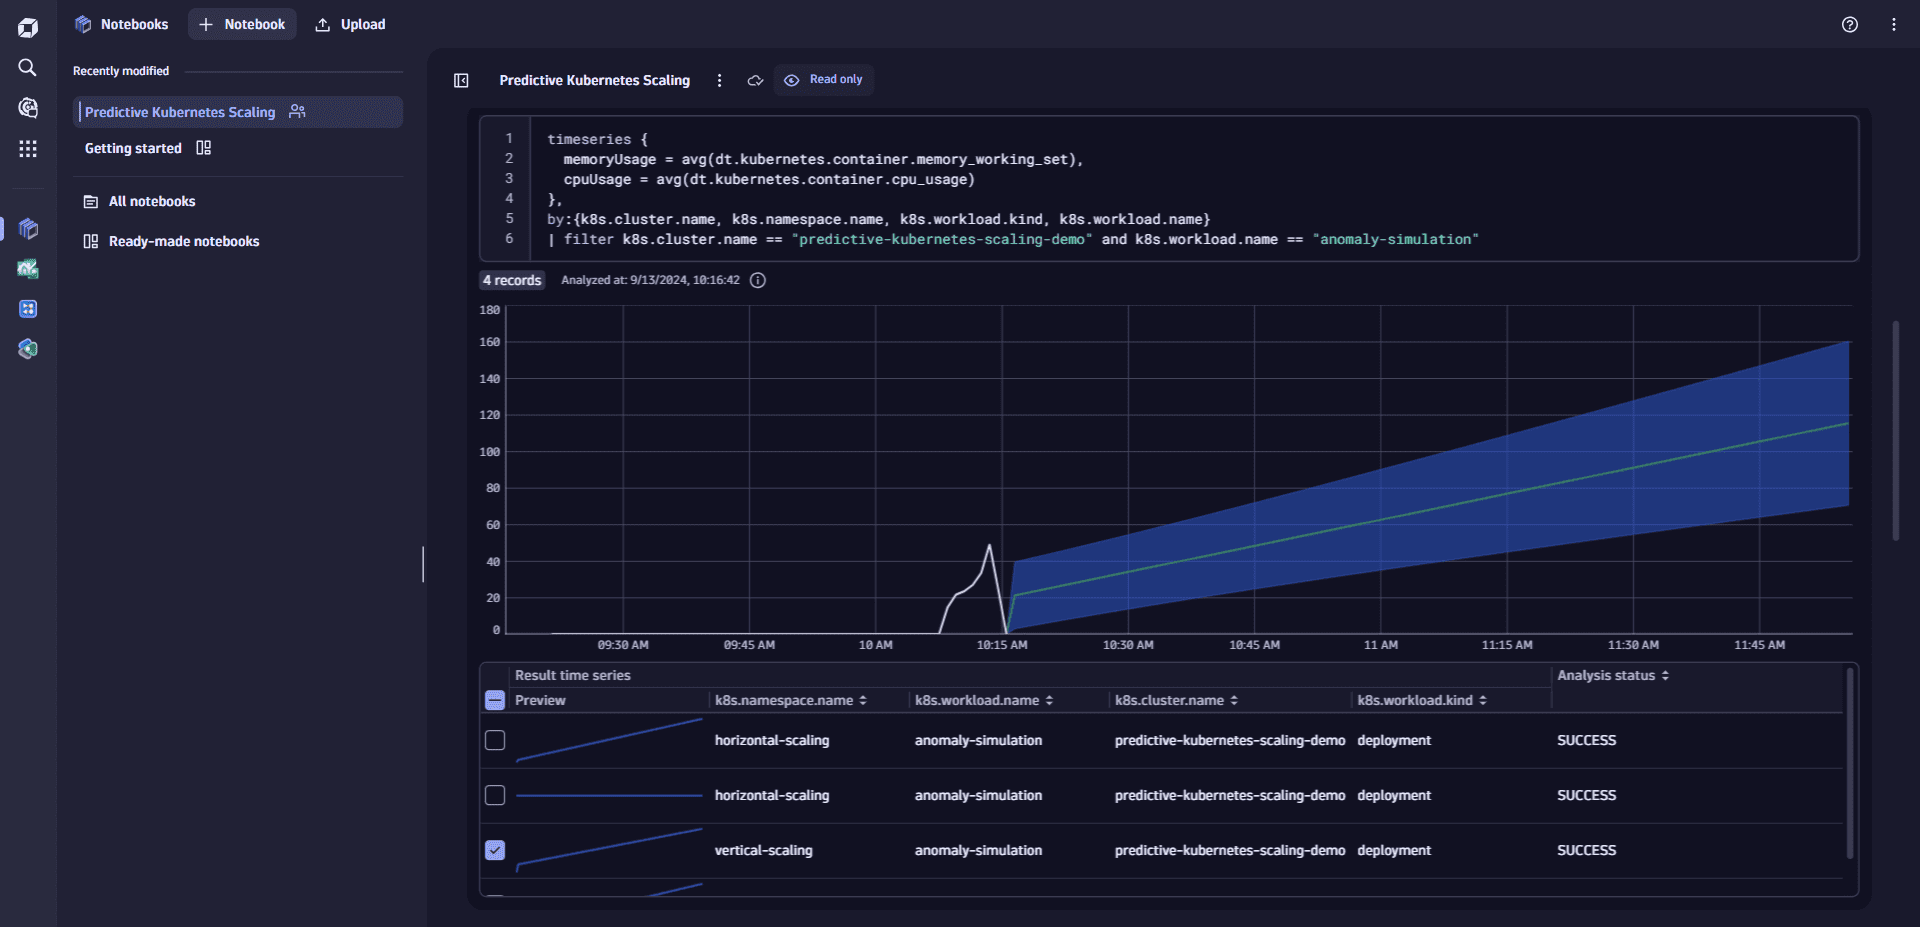Click the sidebar resize handle
This screenshot has width=1920, height=927.
click(423, 564)
